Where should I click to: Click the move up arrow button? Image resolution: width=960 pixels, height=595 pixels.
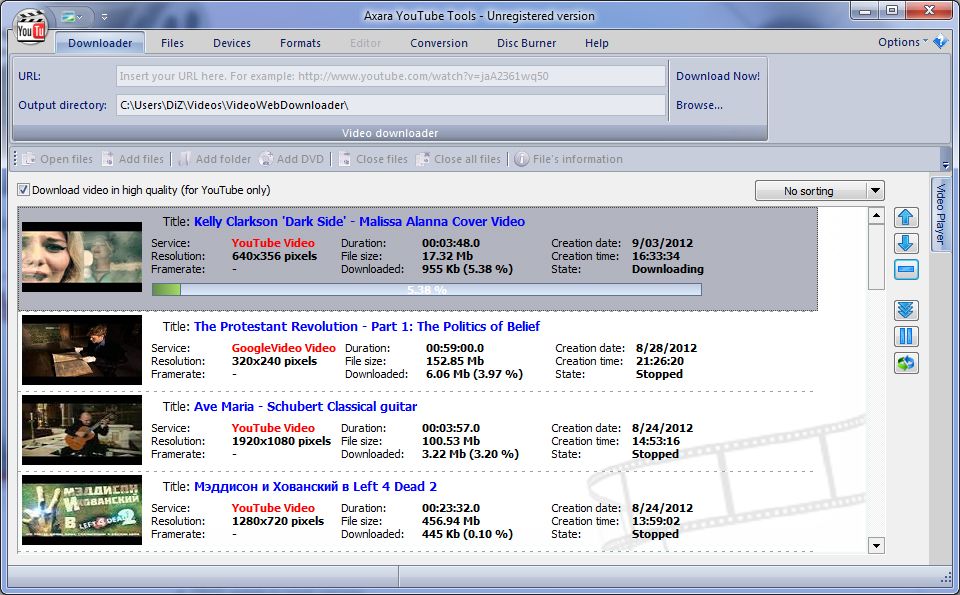[906, 217]
